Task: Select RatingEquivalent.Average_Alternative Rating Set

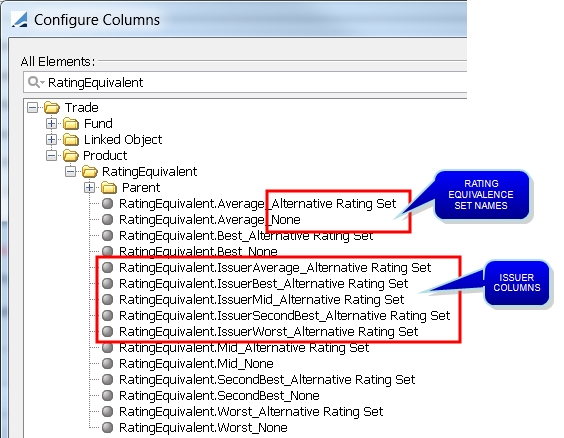Action: (257, 204)
